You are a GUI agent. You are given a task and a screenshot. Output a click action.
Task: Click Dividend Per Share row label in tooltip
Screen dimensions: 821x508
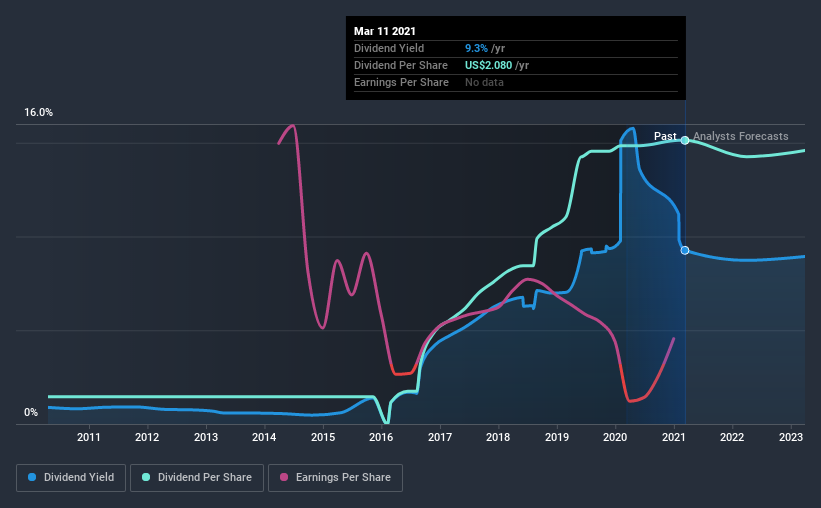401,65
